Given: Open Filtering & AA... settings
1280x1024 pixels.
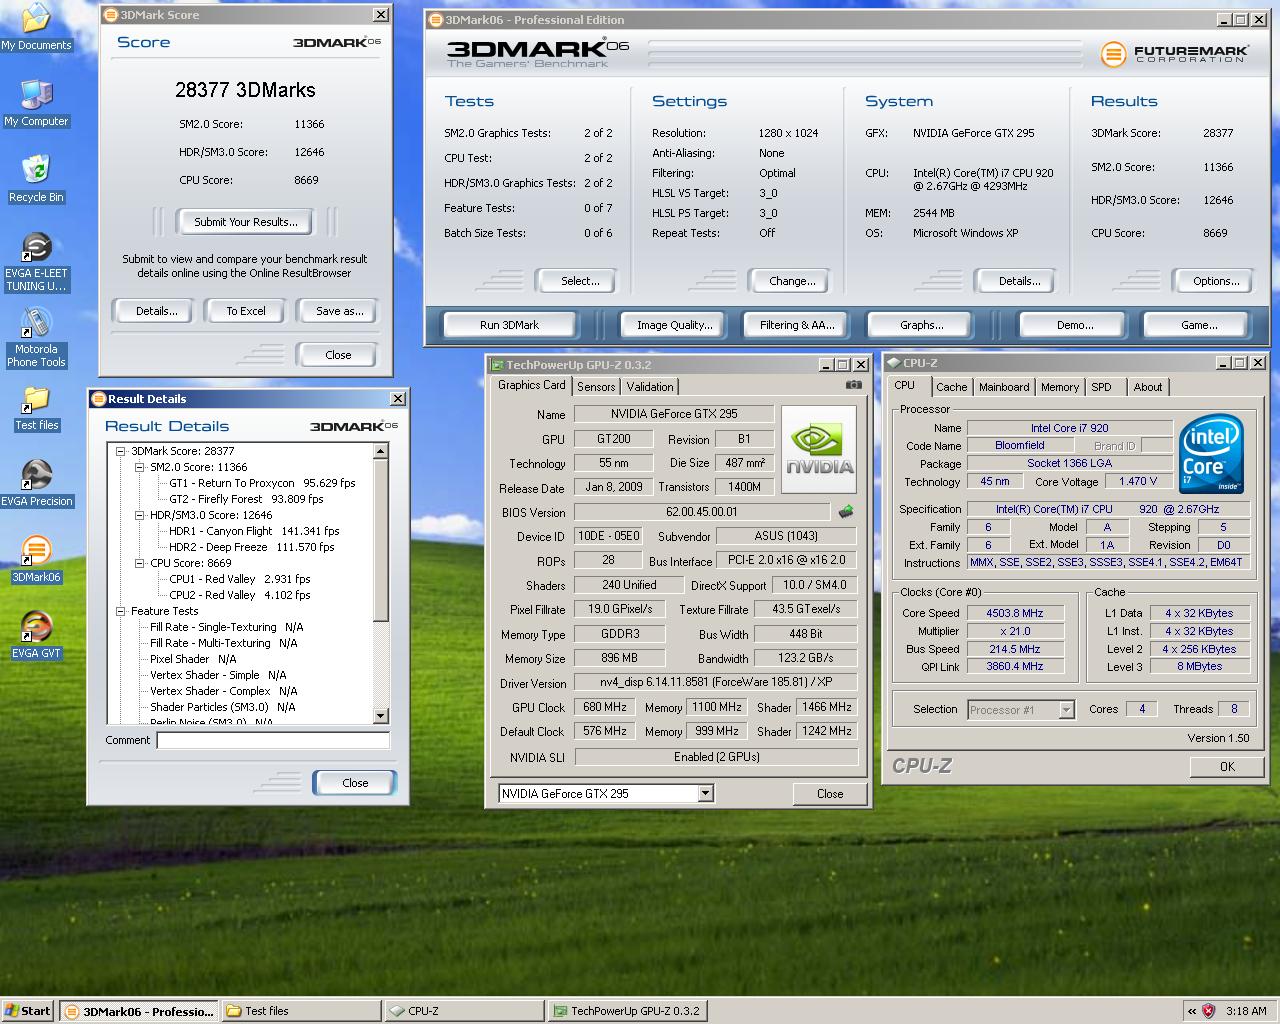Looking at the screenshot, I should tap(797, 325).
